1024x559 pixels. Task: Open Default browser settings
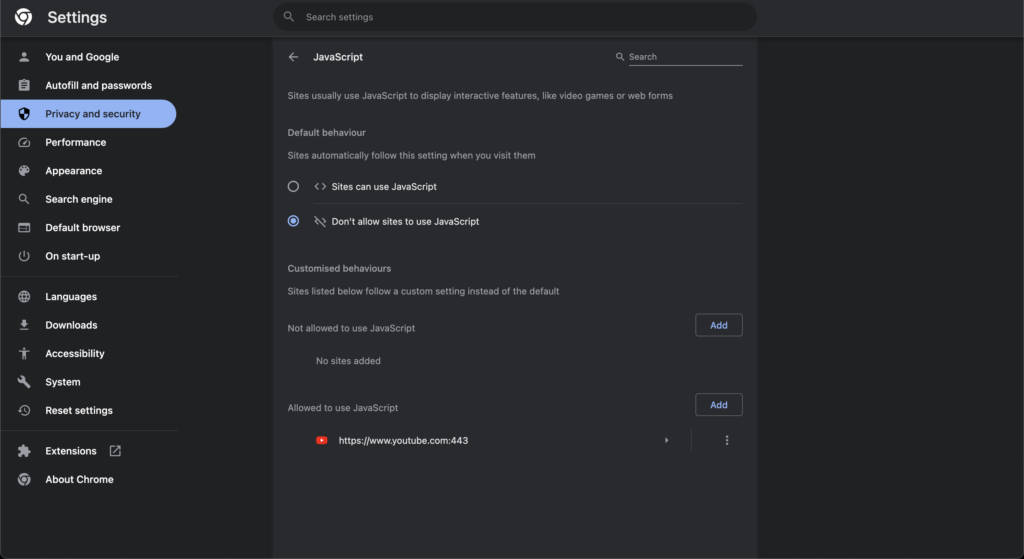[88, 227]
